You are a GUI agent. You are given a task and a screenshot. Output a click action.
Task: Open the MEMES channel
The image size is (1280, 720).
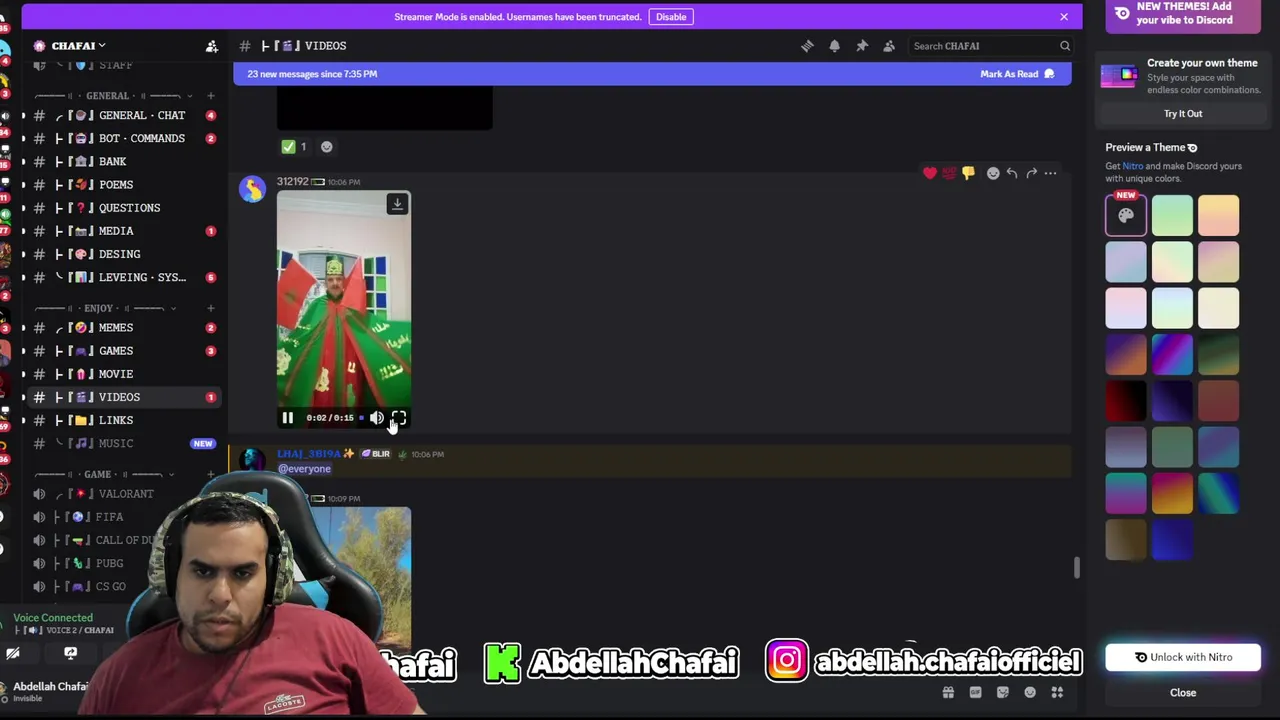124,328
